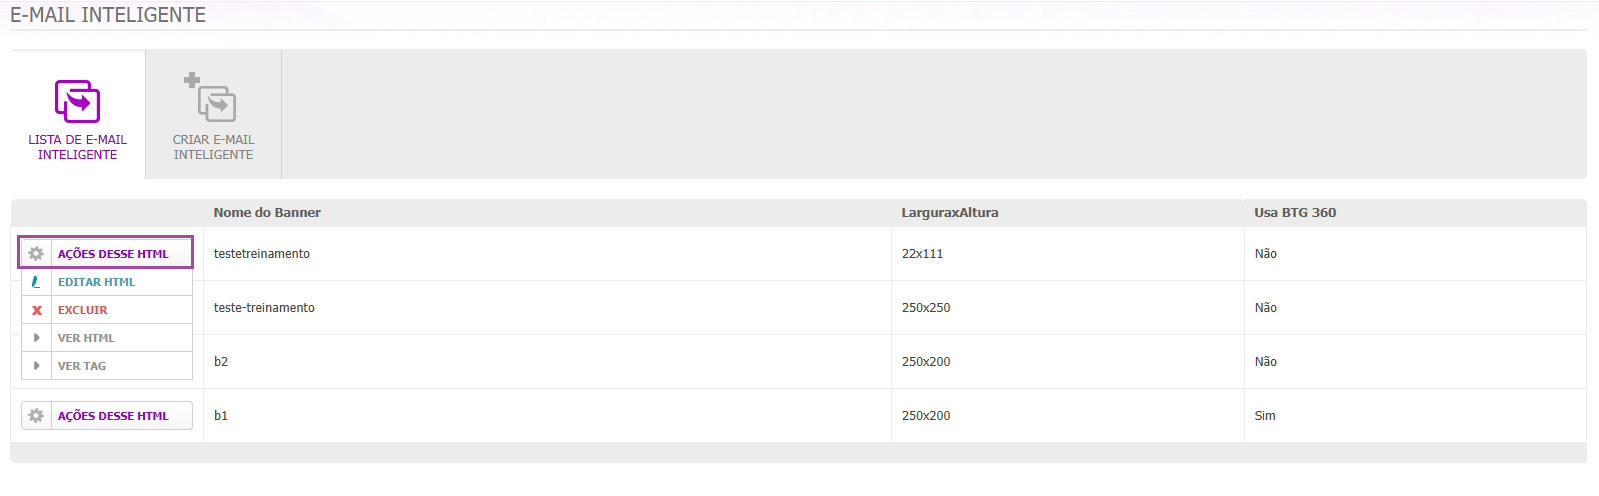Screen dimensions: 1599x496
Task: Open the Lista de E-mail Inteligente icon
Action: coord(77,101)
